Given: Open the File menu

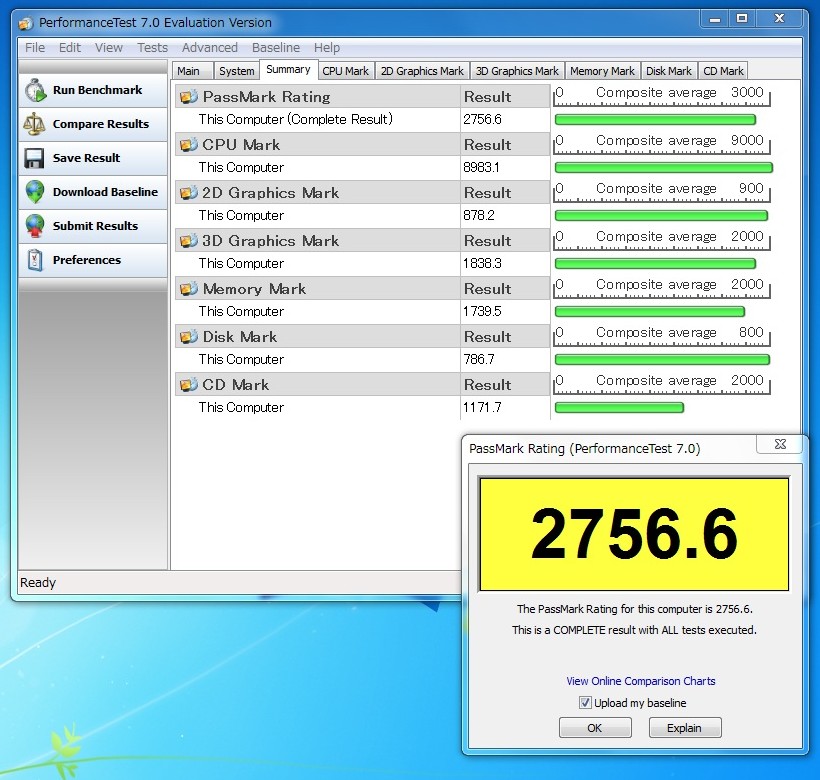Looking at the screenshot, I should pos(35,48).
